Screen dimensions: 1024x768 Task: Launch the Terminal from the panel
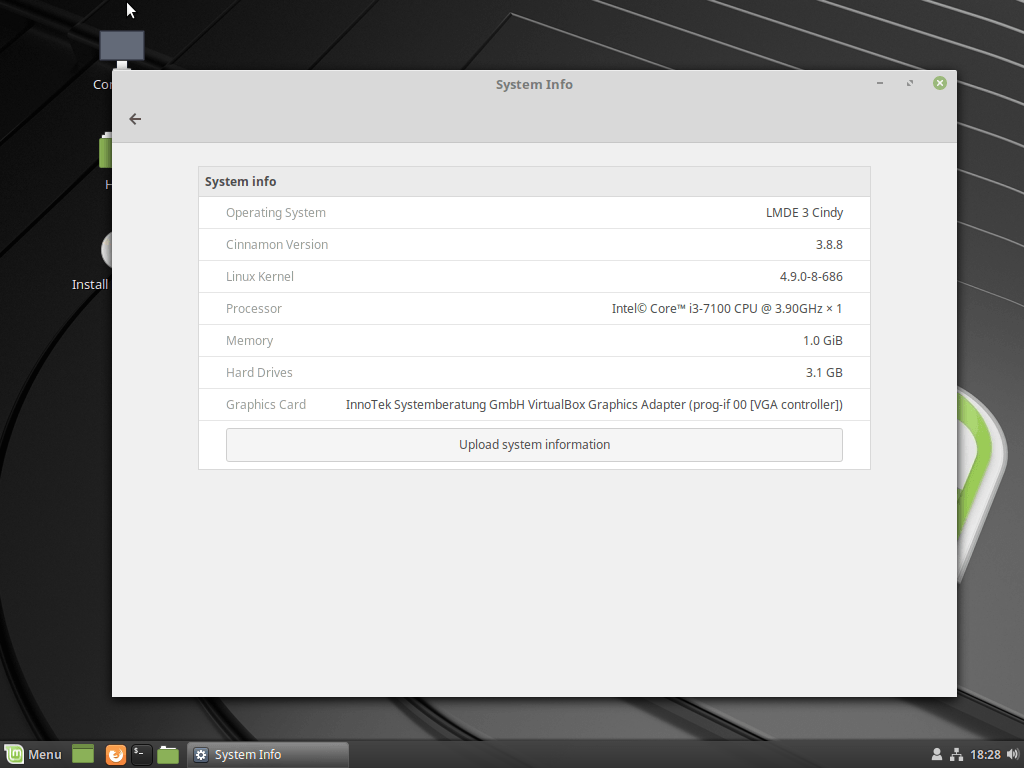pos(142,754)
